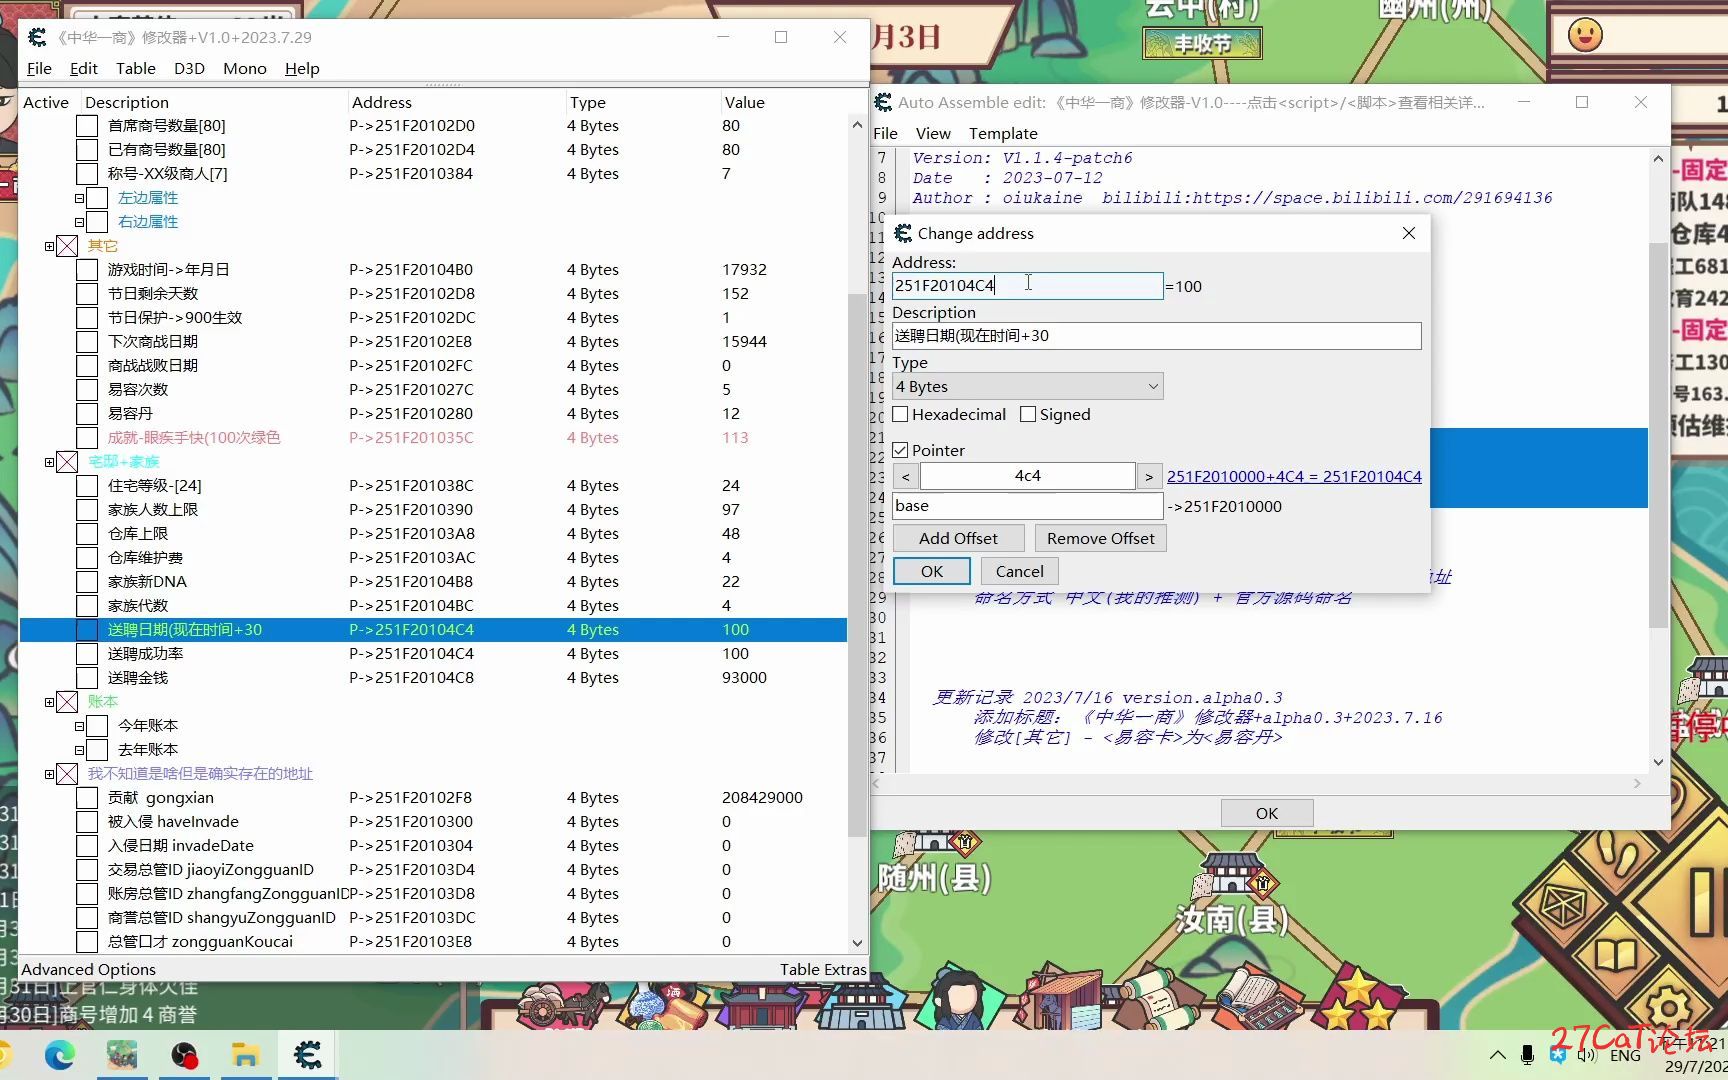Toggle the 左边属性 tree expander
The height and width of the screenshot is (1080, 1728).
pyautogui.click(x=79, y=198)
